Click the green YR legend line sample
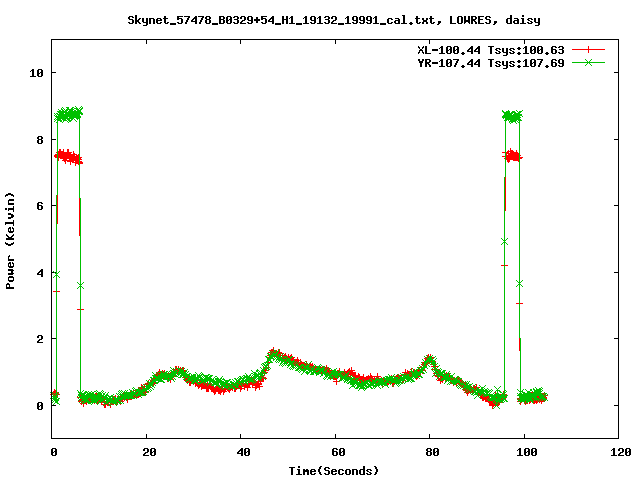Viewport: 640px width, 480px height. [588, 62]
